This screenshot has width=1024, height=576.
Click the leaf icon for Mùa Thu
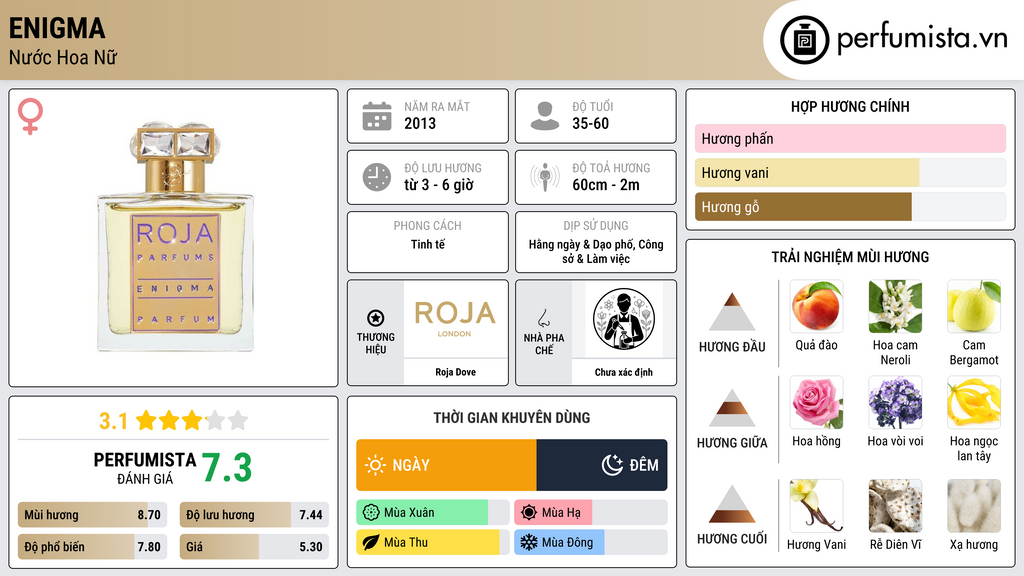click(x=371, y=542)
